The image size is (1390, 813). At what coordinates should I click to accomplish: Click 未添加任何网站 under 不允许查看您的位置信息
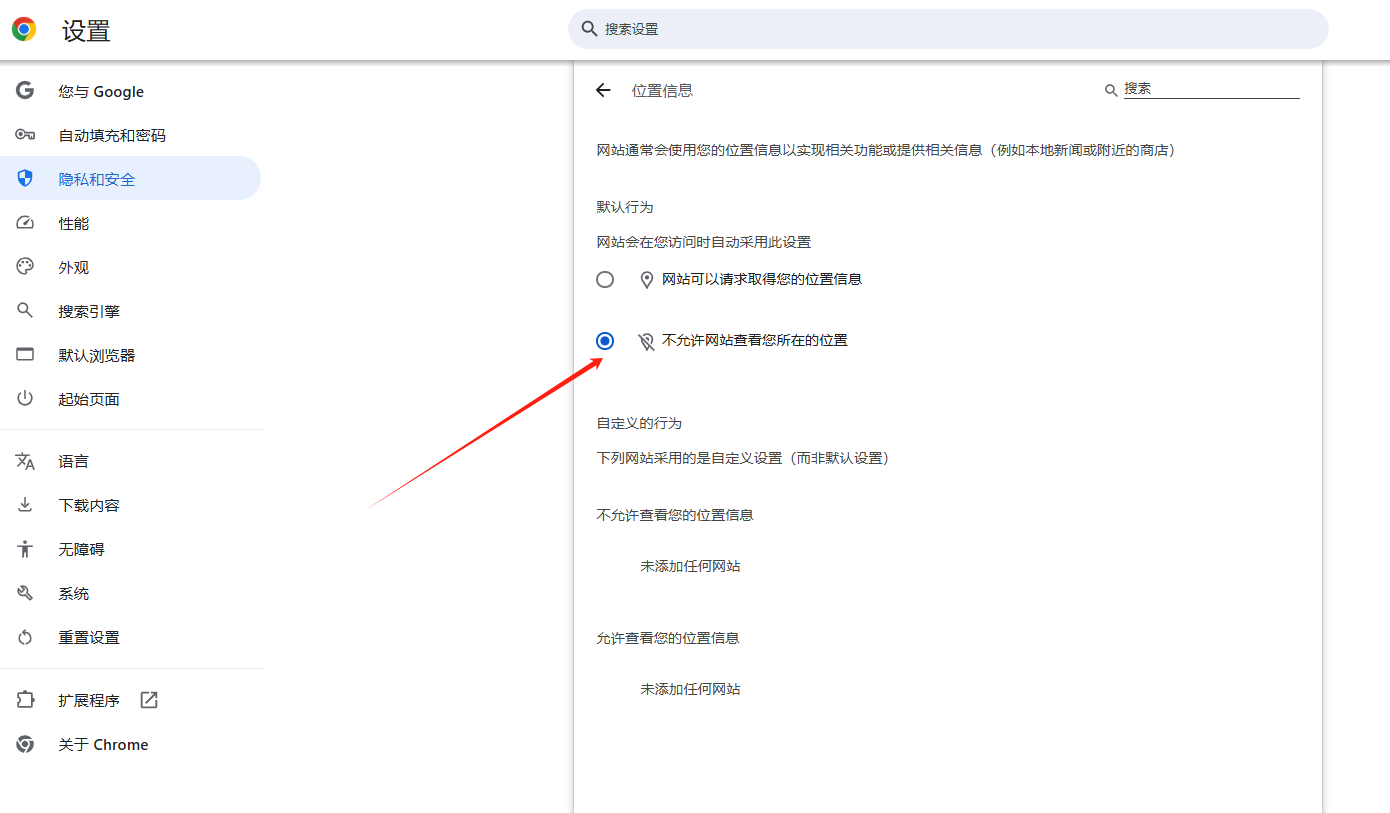[x=690, y=566]
